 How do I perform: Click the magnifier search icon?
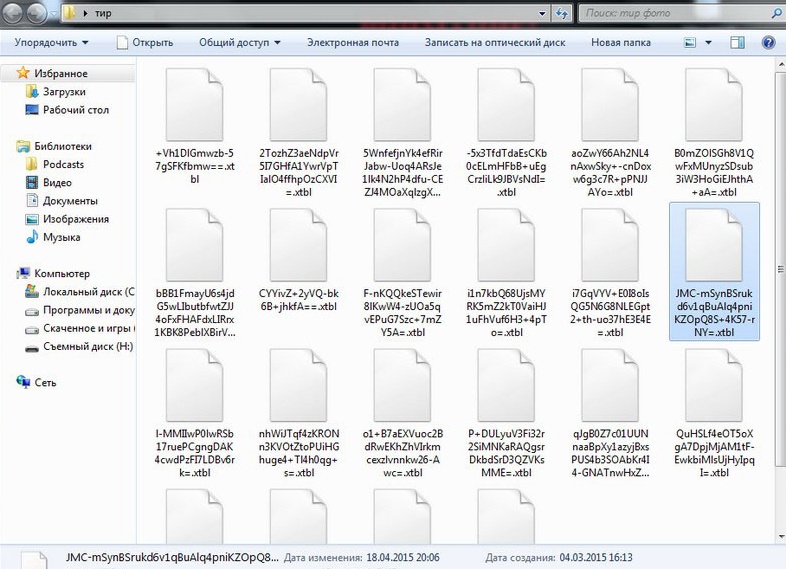coord(776,14)
